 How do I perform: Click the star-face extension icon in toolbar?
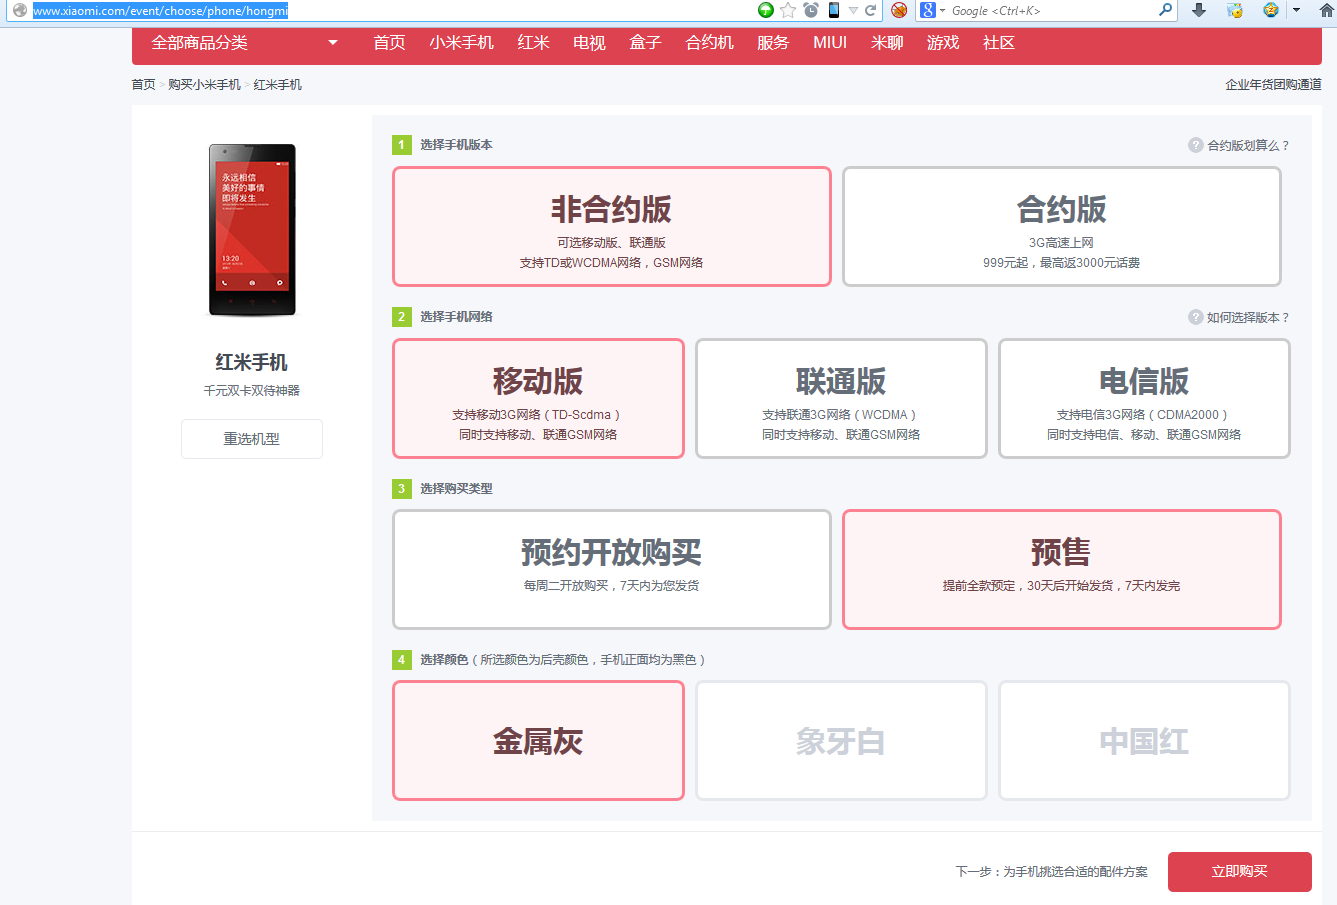click(1271, 10)
